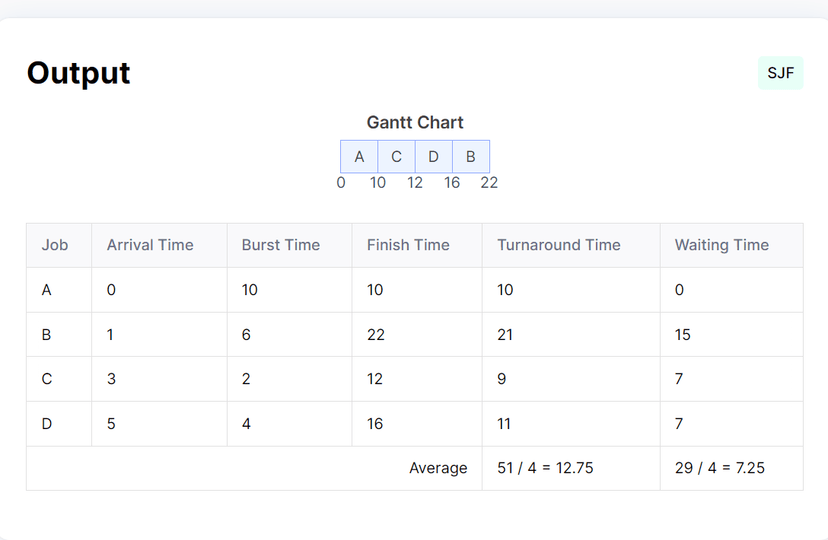This screenshot has width=828, height=540.
Task: Click the Burst Time column header
Action: point(281,245)
